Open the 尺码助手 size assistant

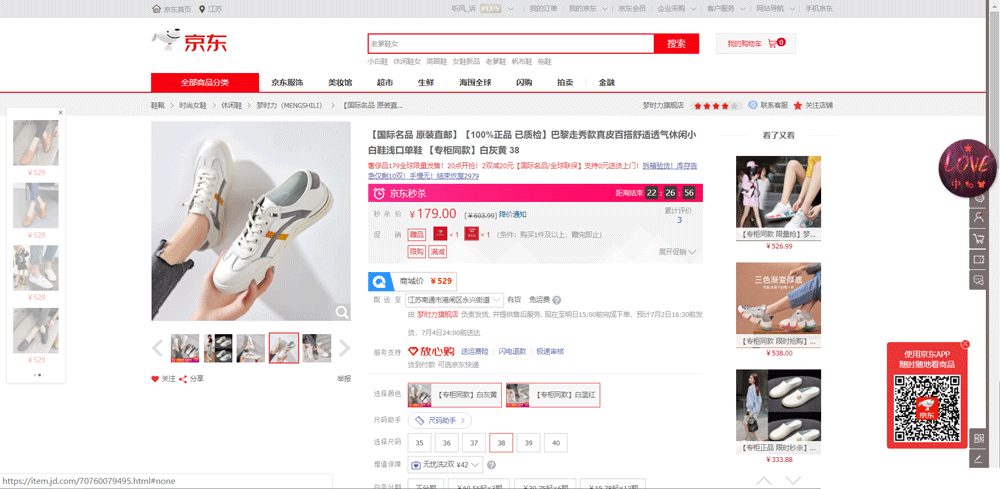(440, 420)
